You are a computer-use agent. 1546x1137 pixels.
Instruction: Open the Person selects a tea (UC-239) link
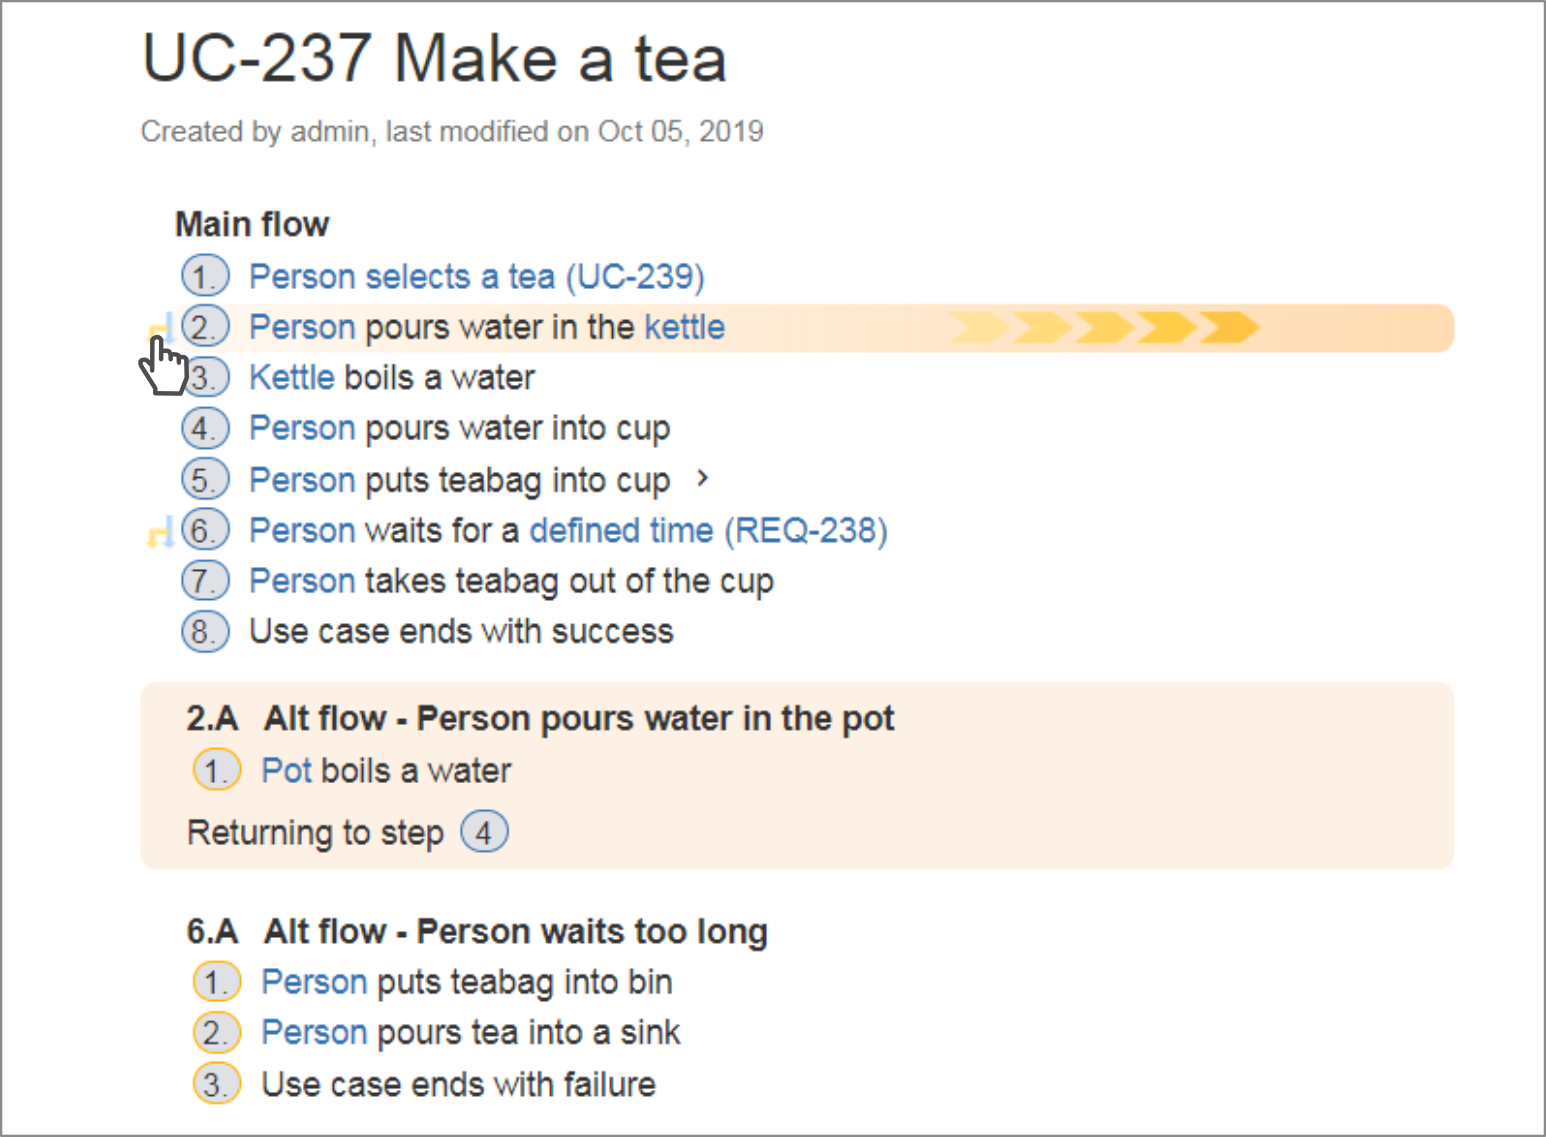coord(477,276)
